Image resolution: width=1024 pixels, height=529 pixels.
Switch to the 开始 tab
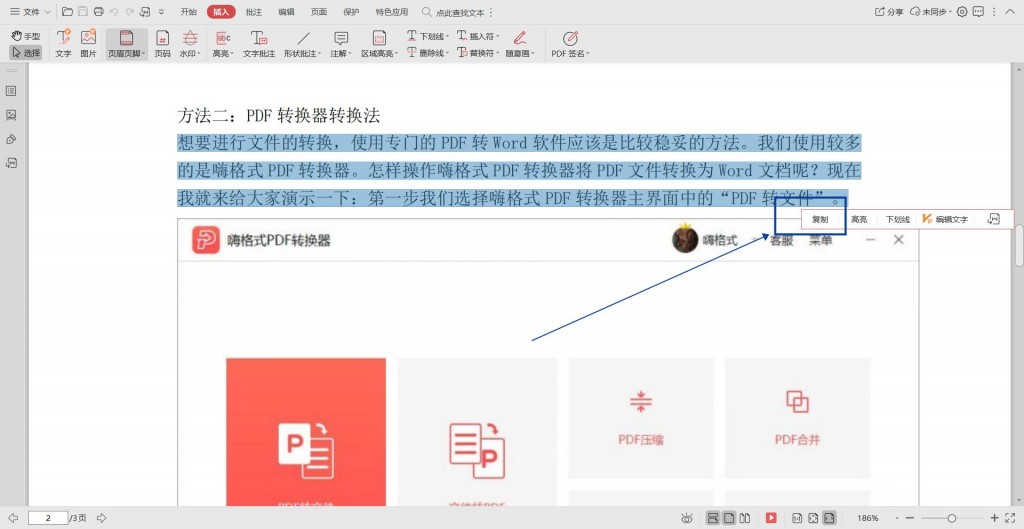coord(188,12)
